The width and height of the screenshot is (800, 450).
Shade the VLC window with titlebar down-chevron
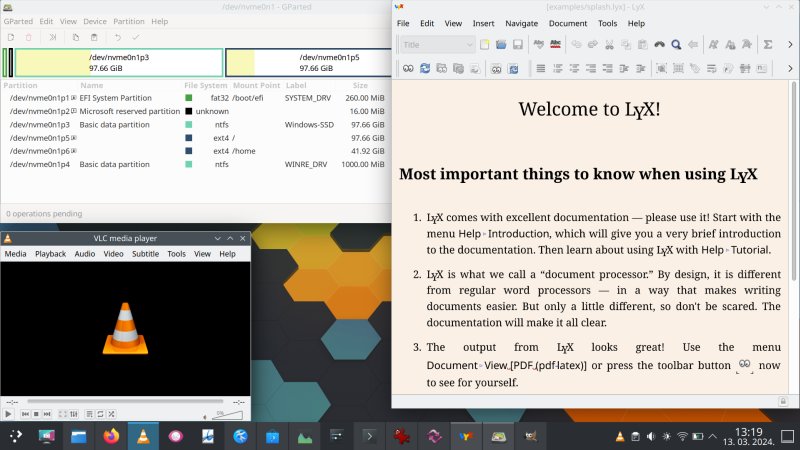(x=217, y=238)
